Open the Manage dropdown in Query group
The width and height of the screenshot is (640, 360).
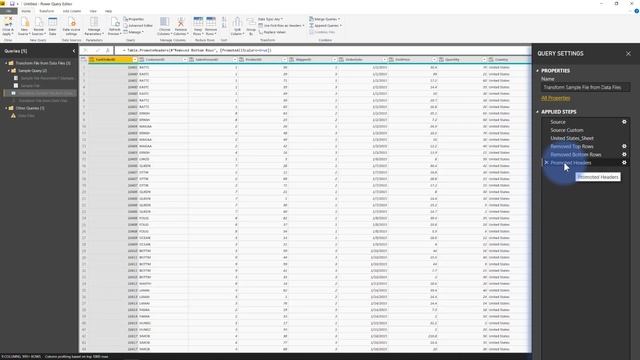click(133, 32)
